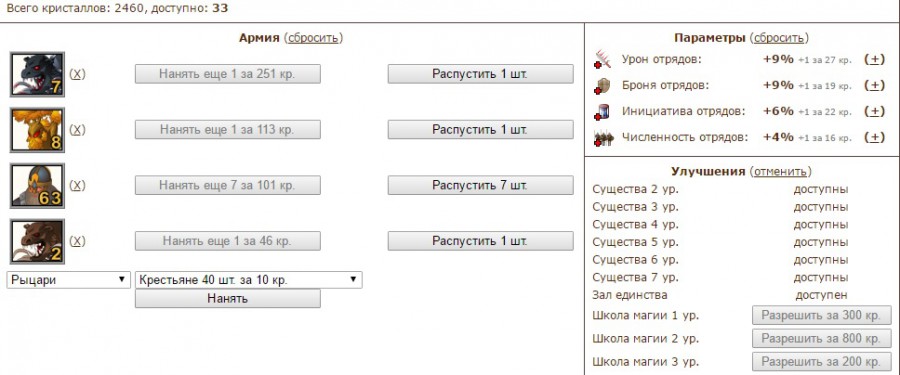This screenshot has height=375, width=900.
Task: Click the troop damage parameter icon
Action: pyautogui.click(x=603, y=60)
